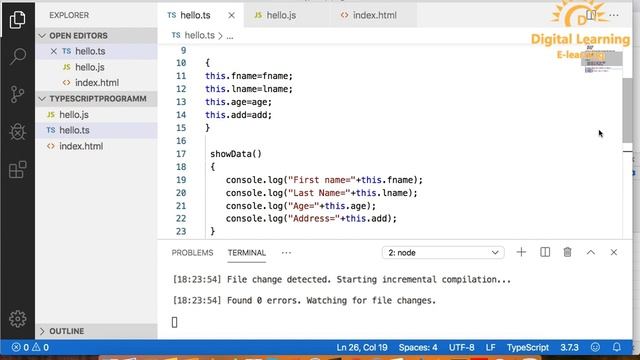This screenshot has width=640, height=360.
Task: Open the feedback smiley icon
Action: click(x=596, y=347)
